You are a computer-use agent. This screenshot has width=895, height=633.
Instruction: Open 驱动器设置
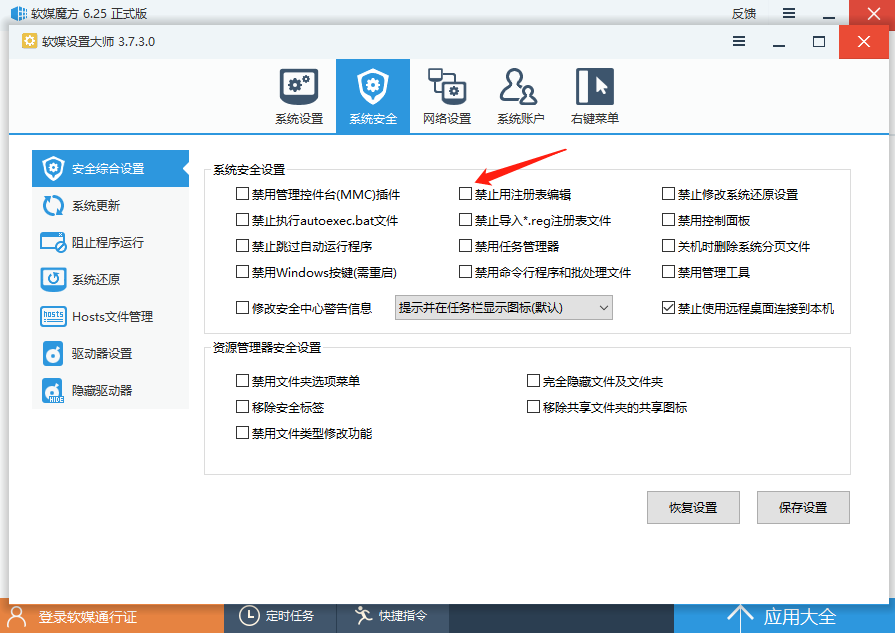(x=106, y=353)
